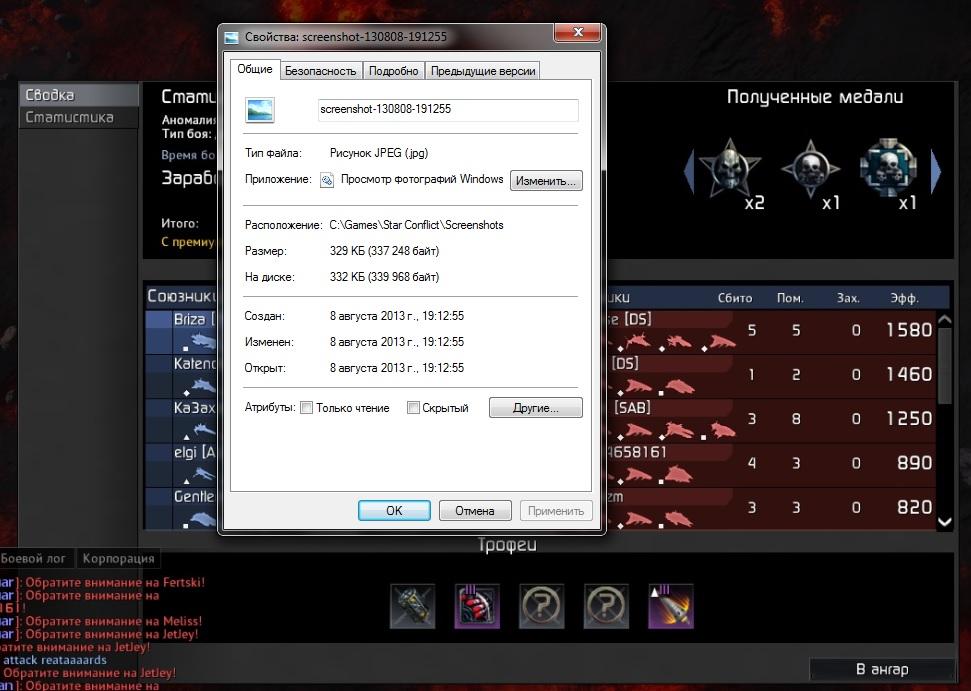Click the ship icon under Ka3ax
971x691 pixels.
coord(204,430)
